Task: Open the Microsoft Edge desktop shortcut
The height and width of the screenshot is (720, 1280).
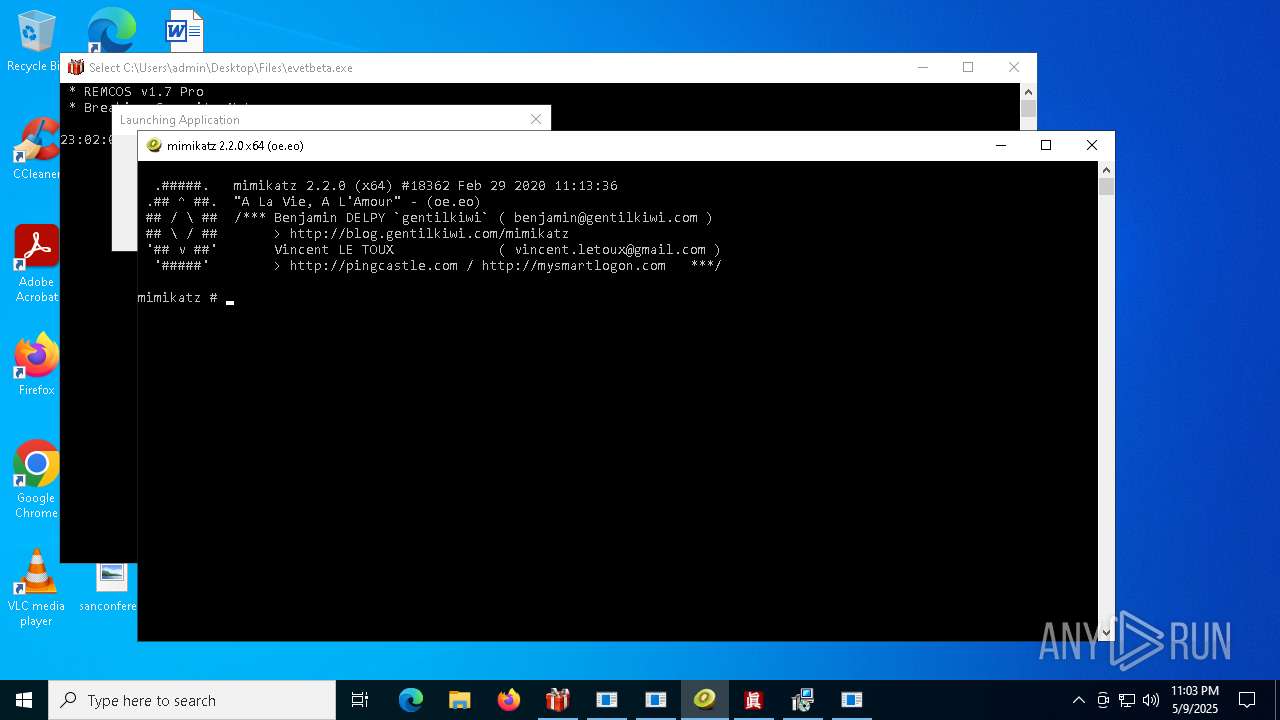Action: coord(111,31)
